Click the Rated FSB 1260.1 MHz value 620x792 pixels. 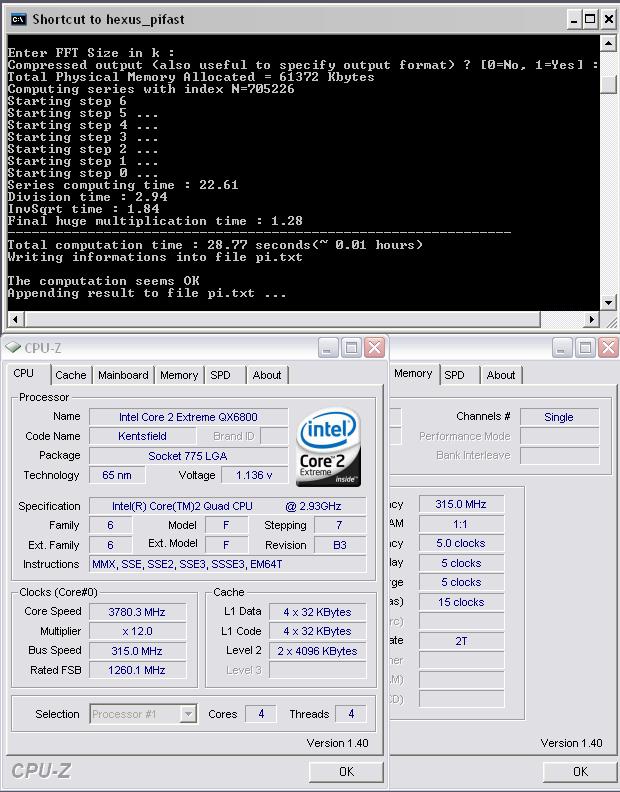[137, 670]
